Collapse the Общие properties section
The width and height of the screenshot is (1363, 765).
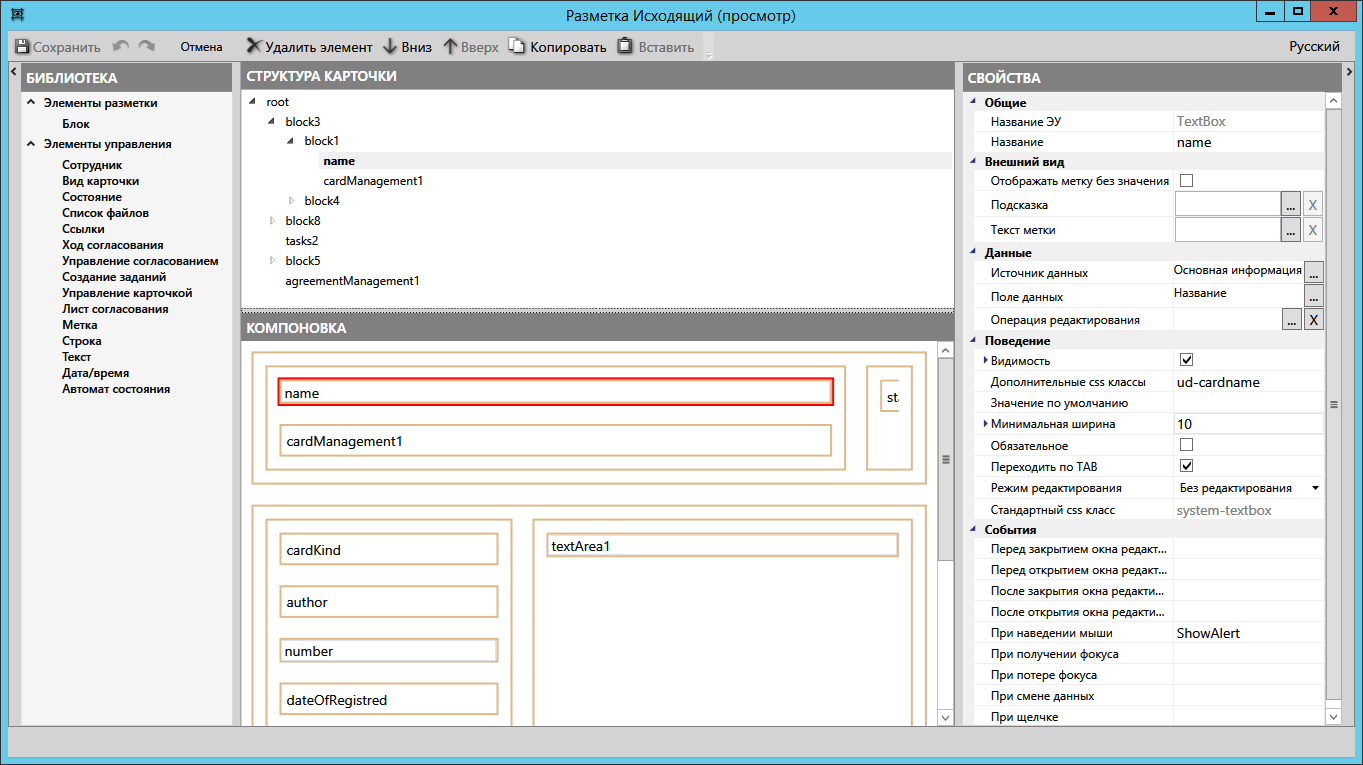(972, 102)
